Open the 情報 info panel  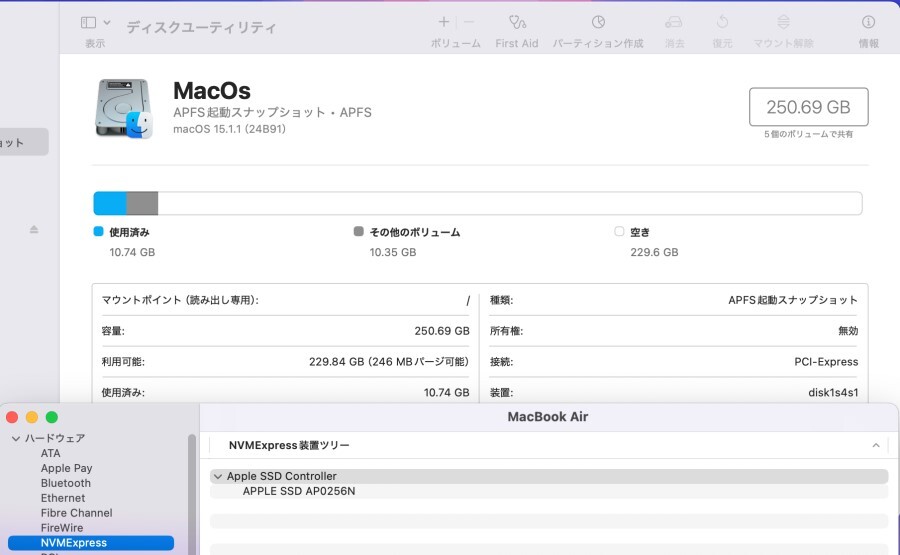[868, 22]
